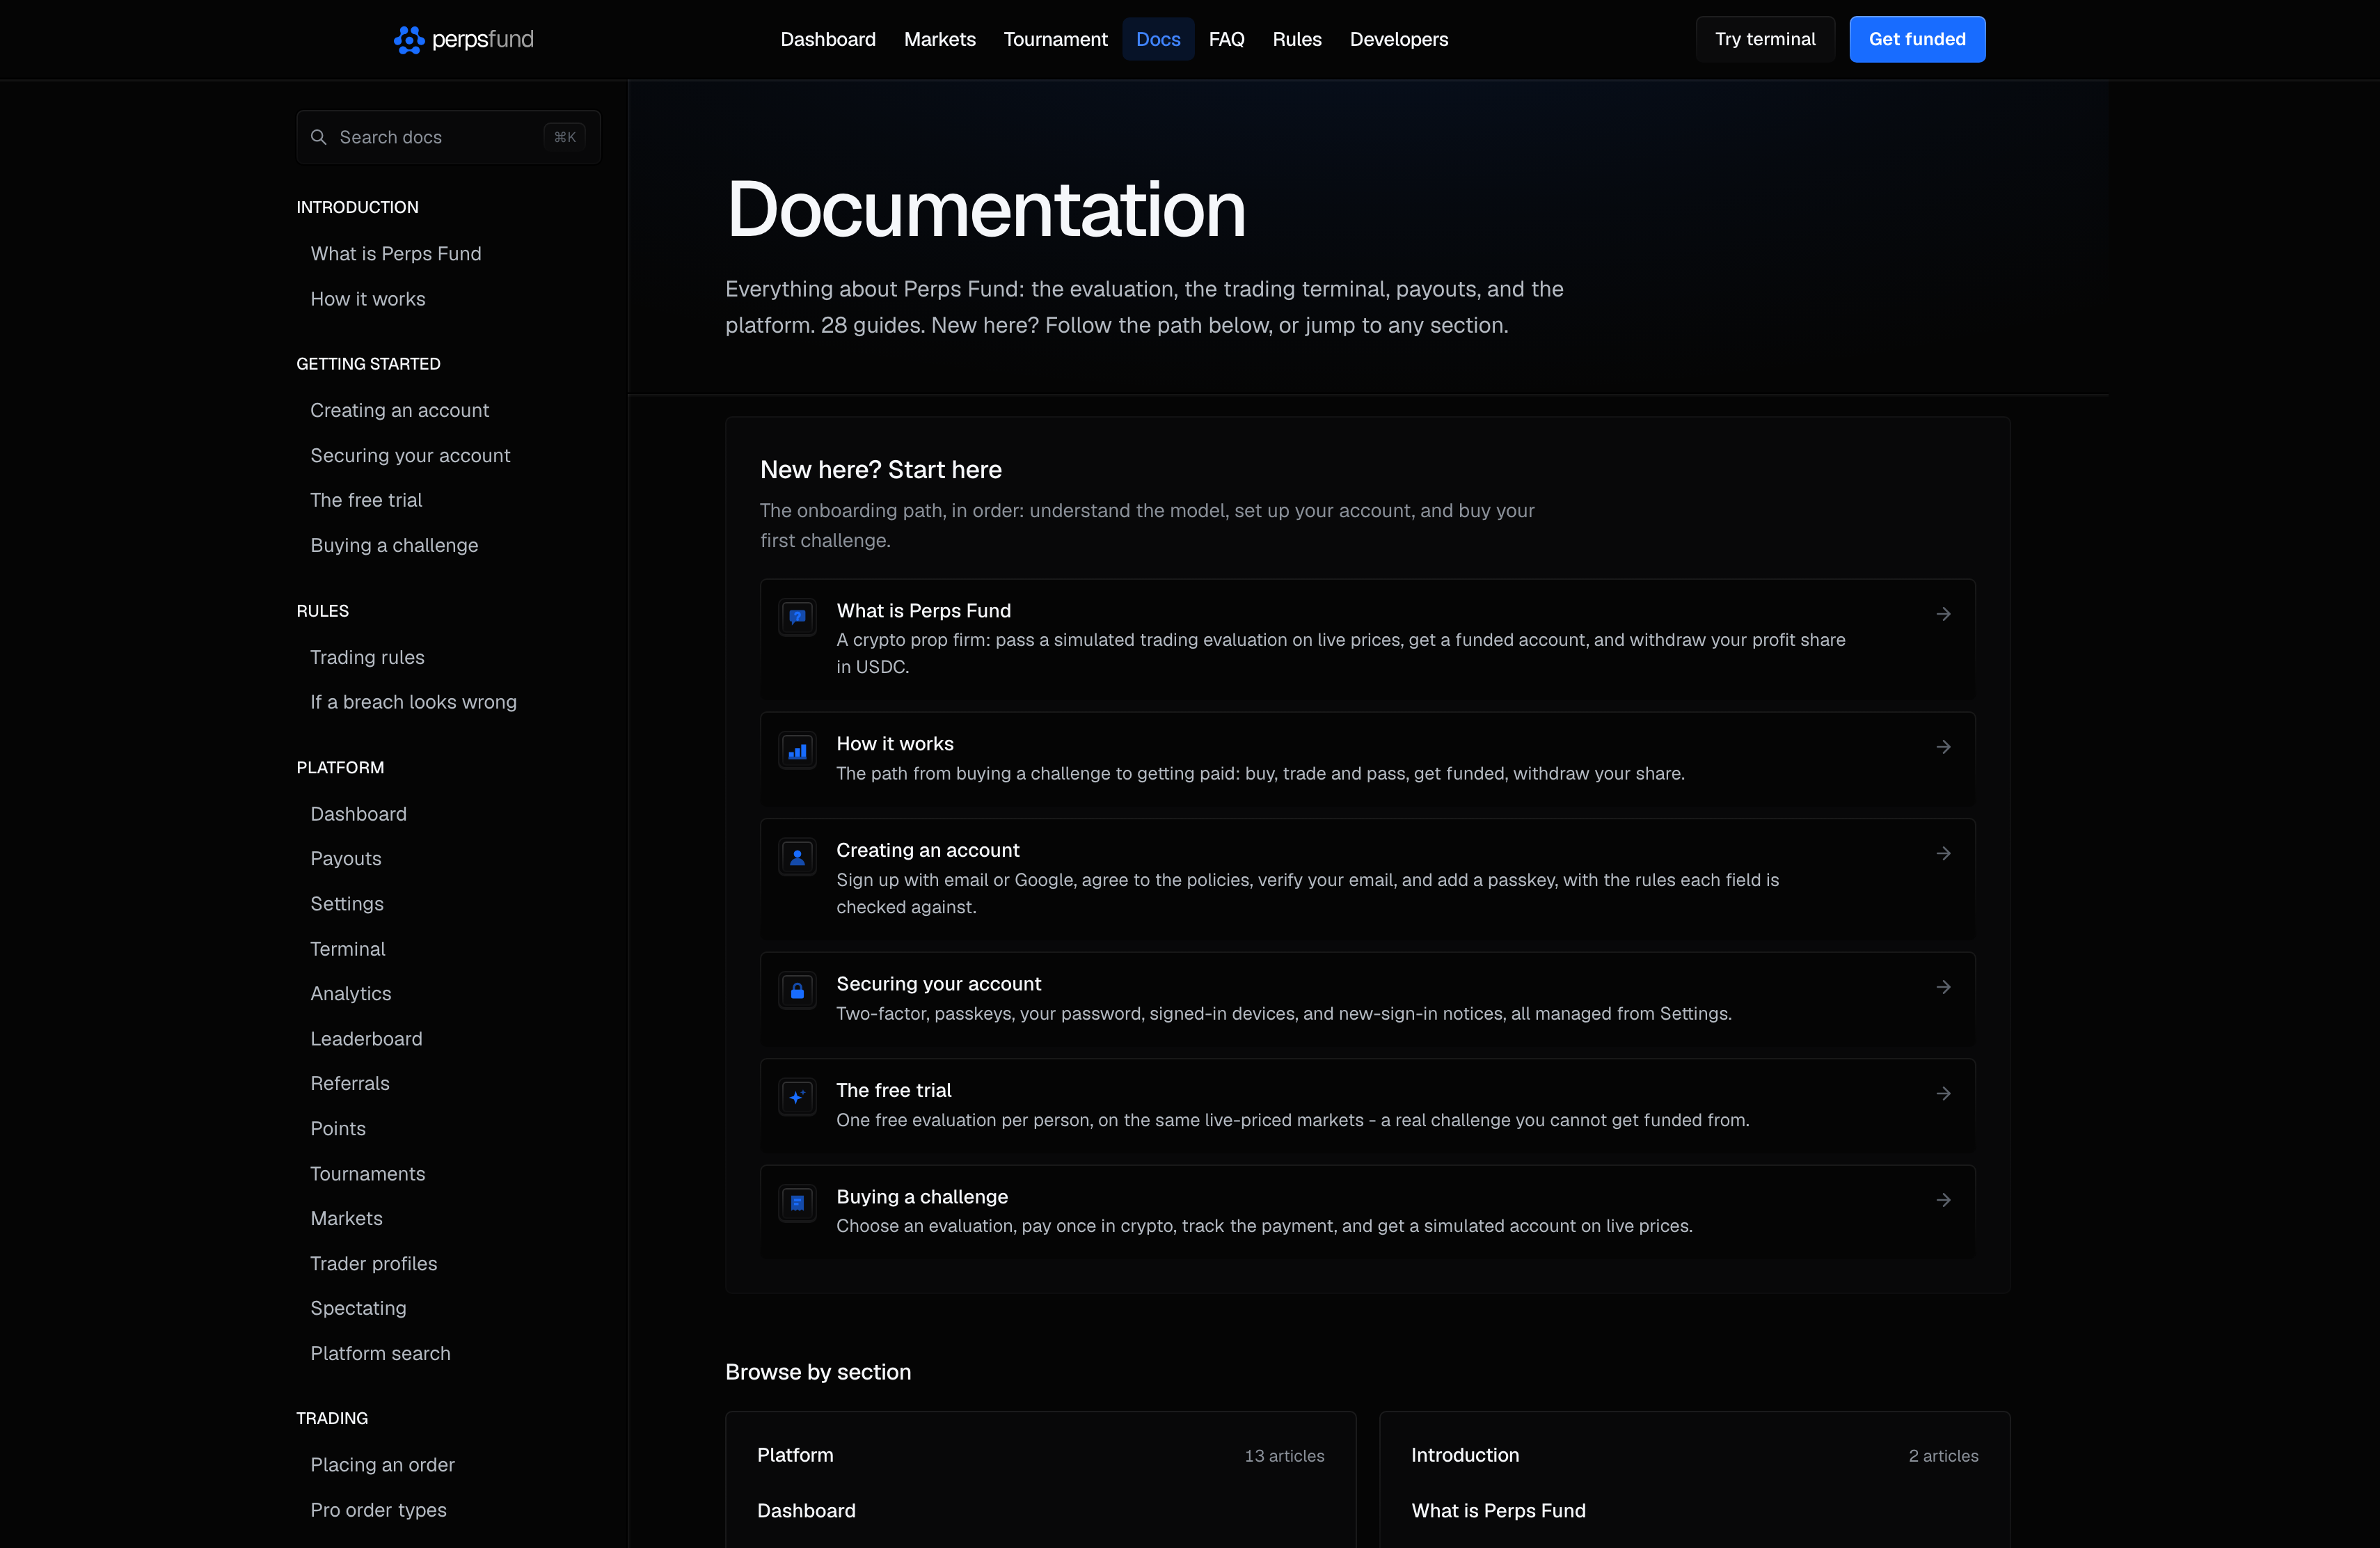Click the '2 articles' count text
Viewport: 2380px width, 1548px height.
pyautogui.click(x=1943, y=1456)
